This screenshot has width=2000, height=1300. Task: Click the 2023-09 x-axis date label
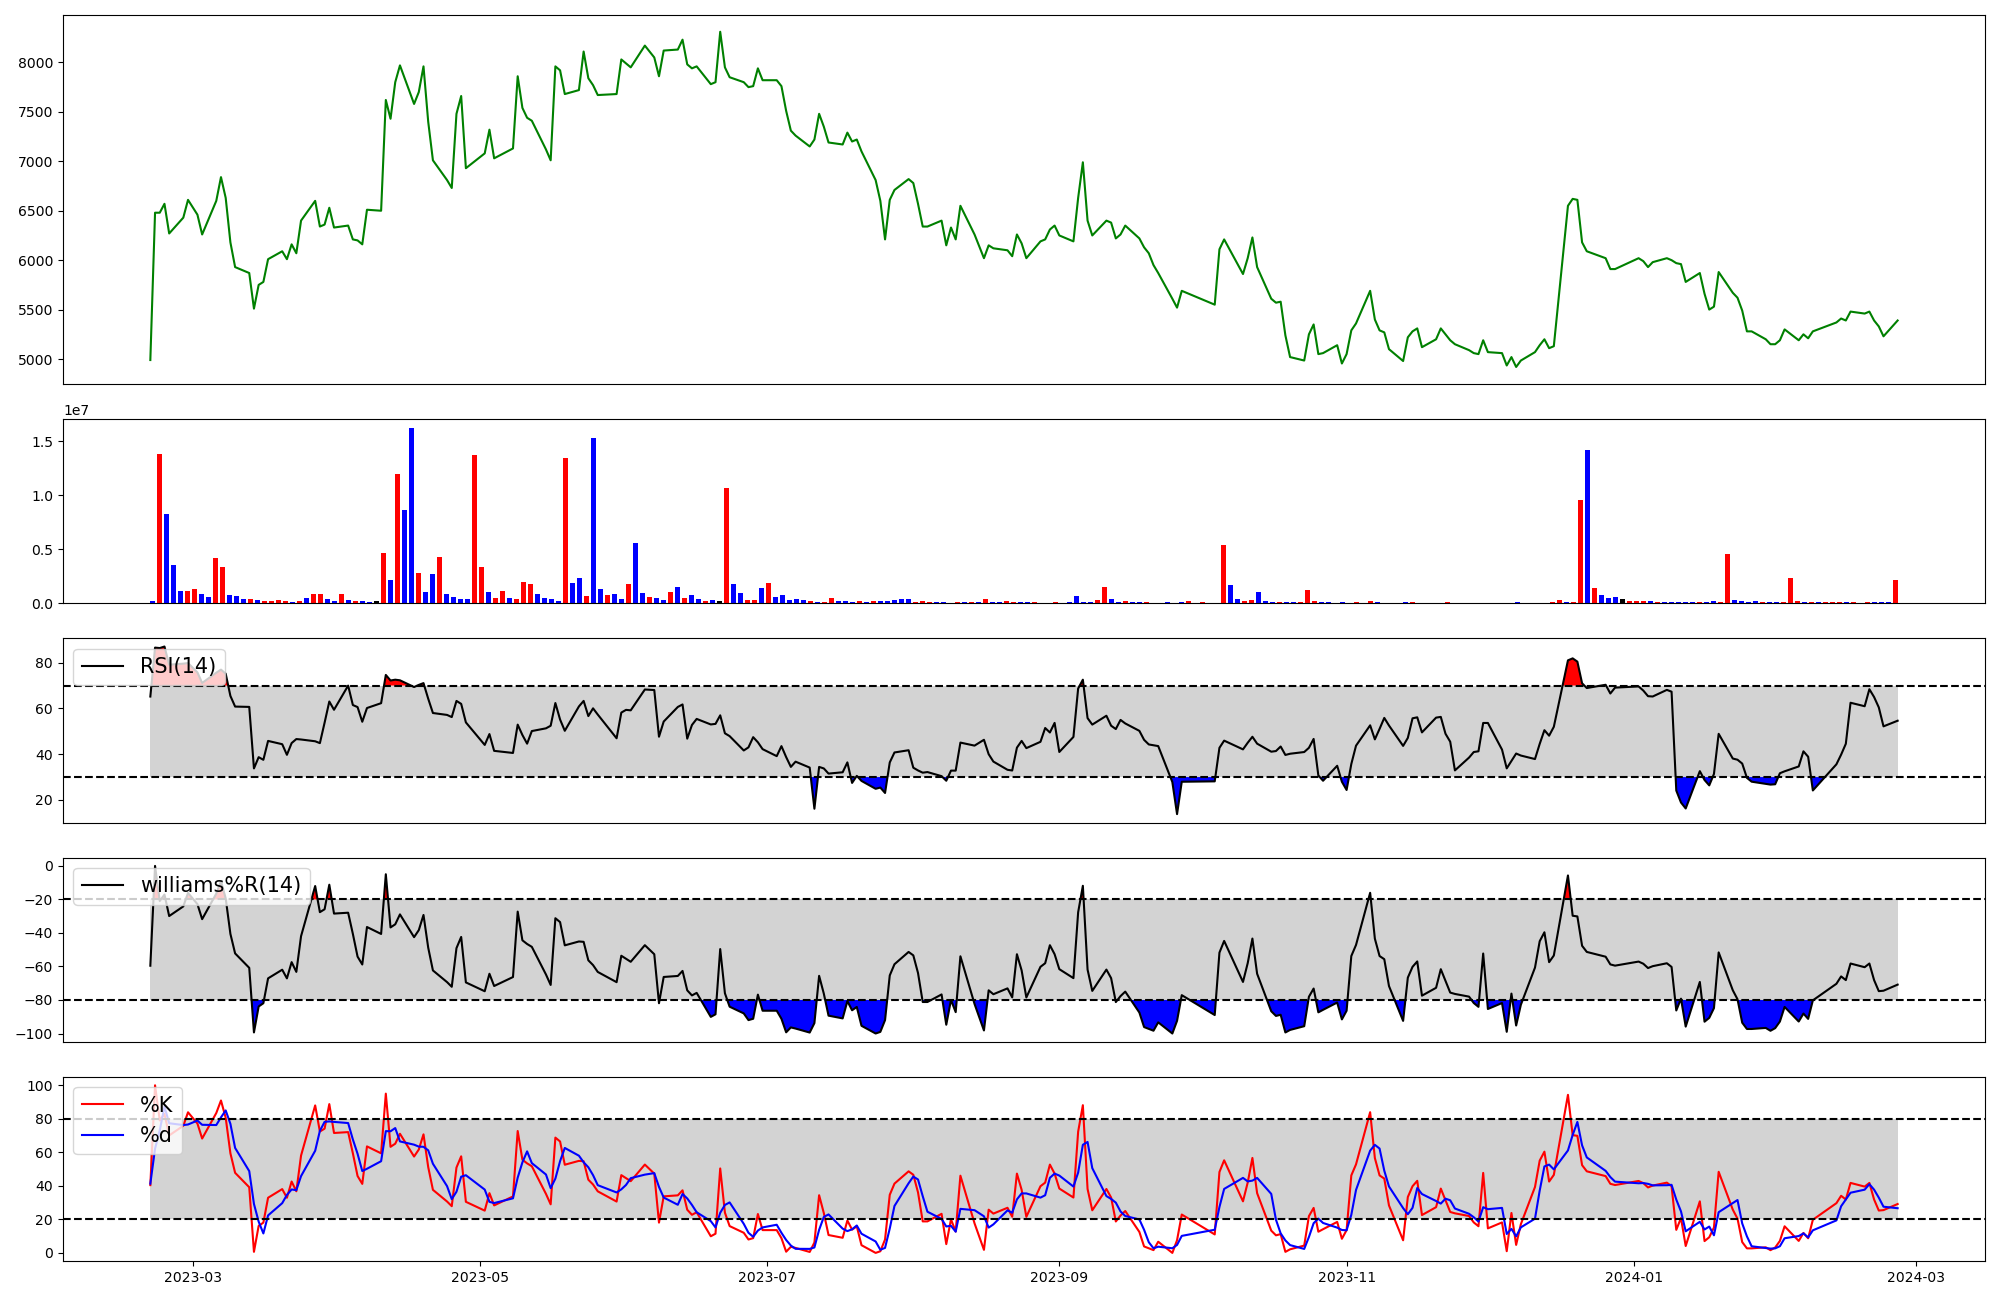tap(1059, 1276)
